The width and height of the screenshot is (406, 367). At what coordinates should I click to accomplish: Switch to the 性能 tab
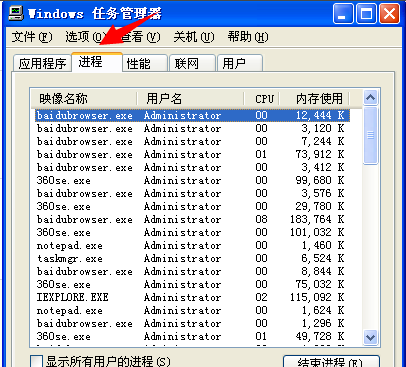(145, 63)
